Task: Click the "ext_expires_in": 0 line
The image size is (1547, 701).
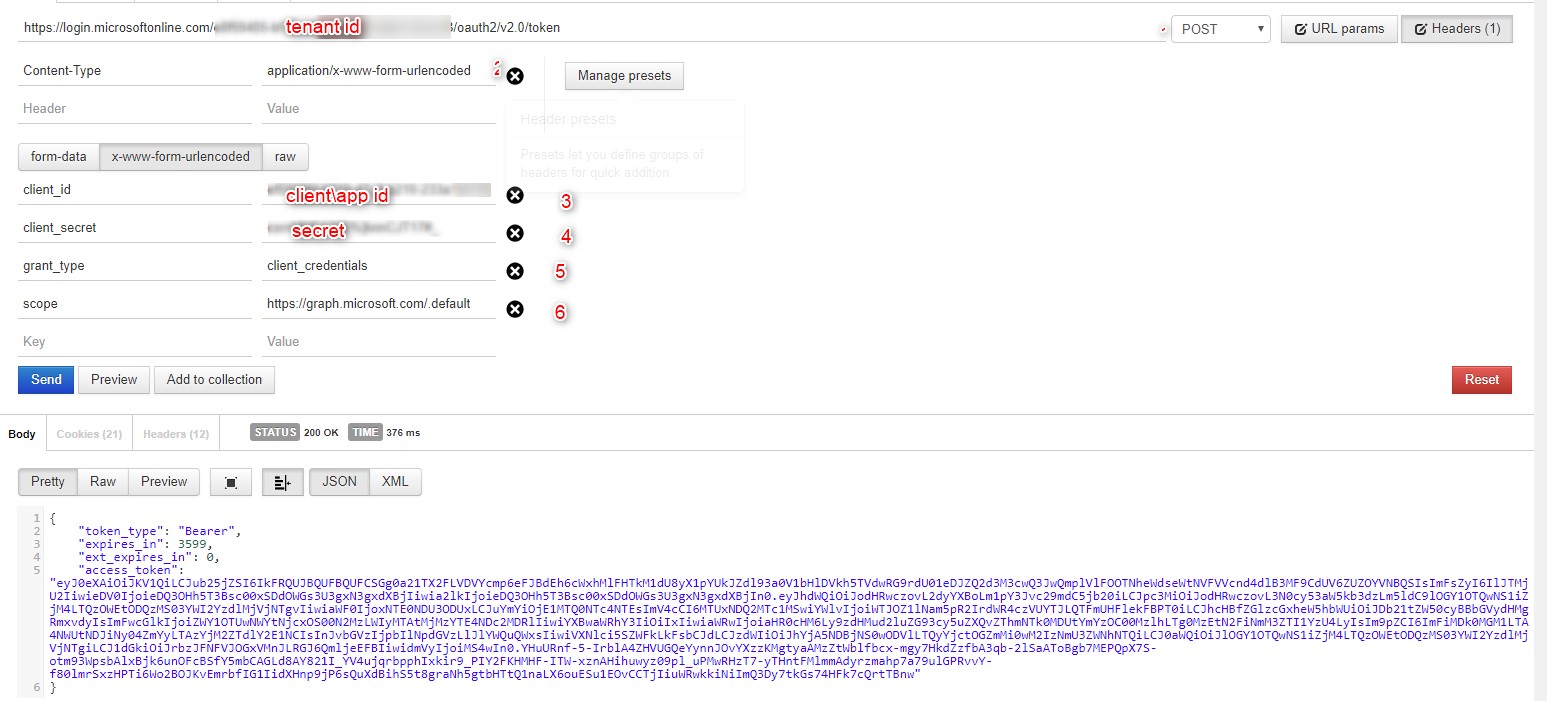Action: (x=149, y=557)
